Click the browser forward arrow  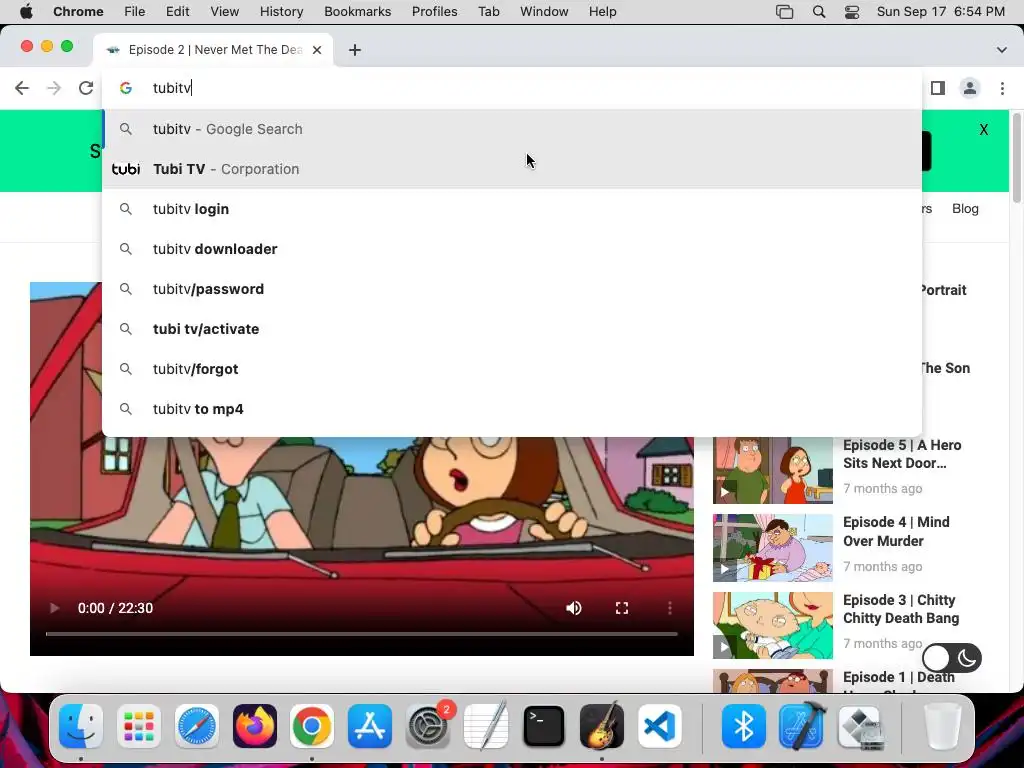[x=54, y=88]
